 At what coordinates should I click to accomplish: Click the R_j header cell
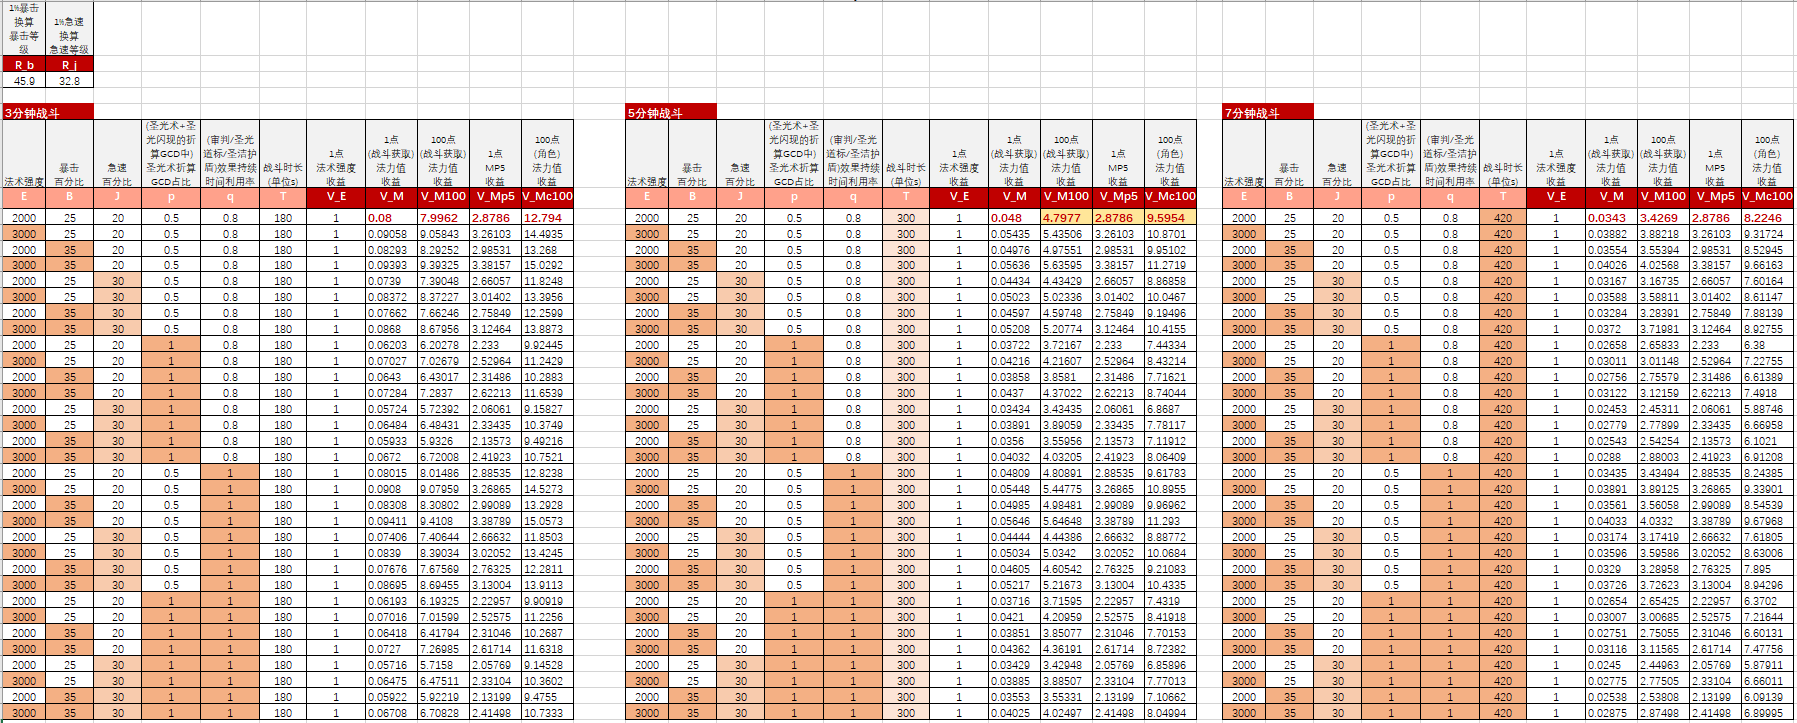click(70, 65)
